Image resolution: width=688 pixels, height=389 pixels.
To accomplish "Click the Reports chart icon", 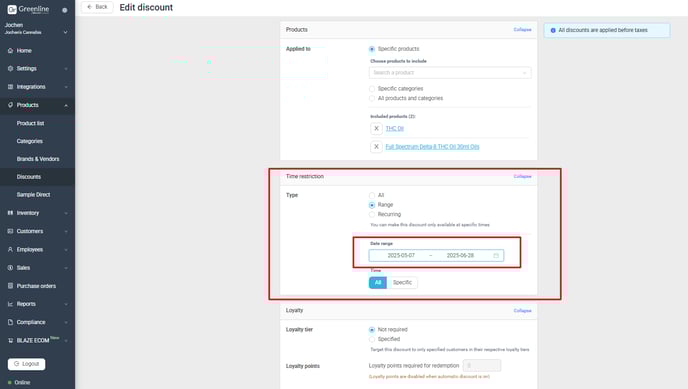I will (x=10, y=304).
